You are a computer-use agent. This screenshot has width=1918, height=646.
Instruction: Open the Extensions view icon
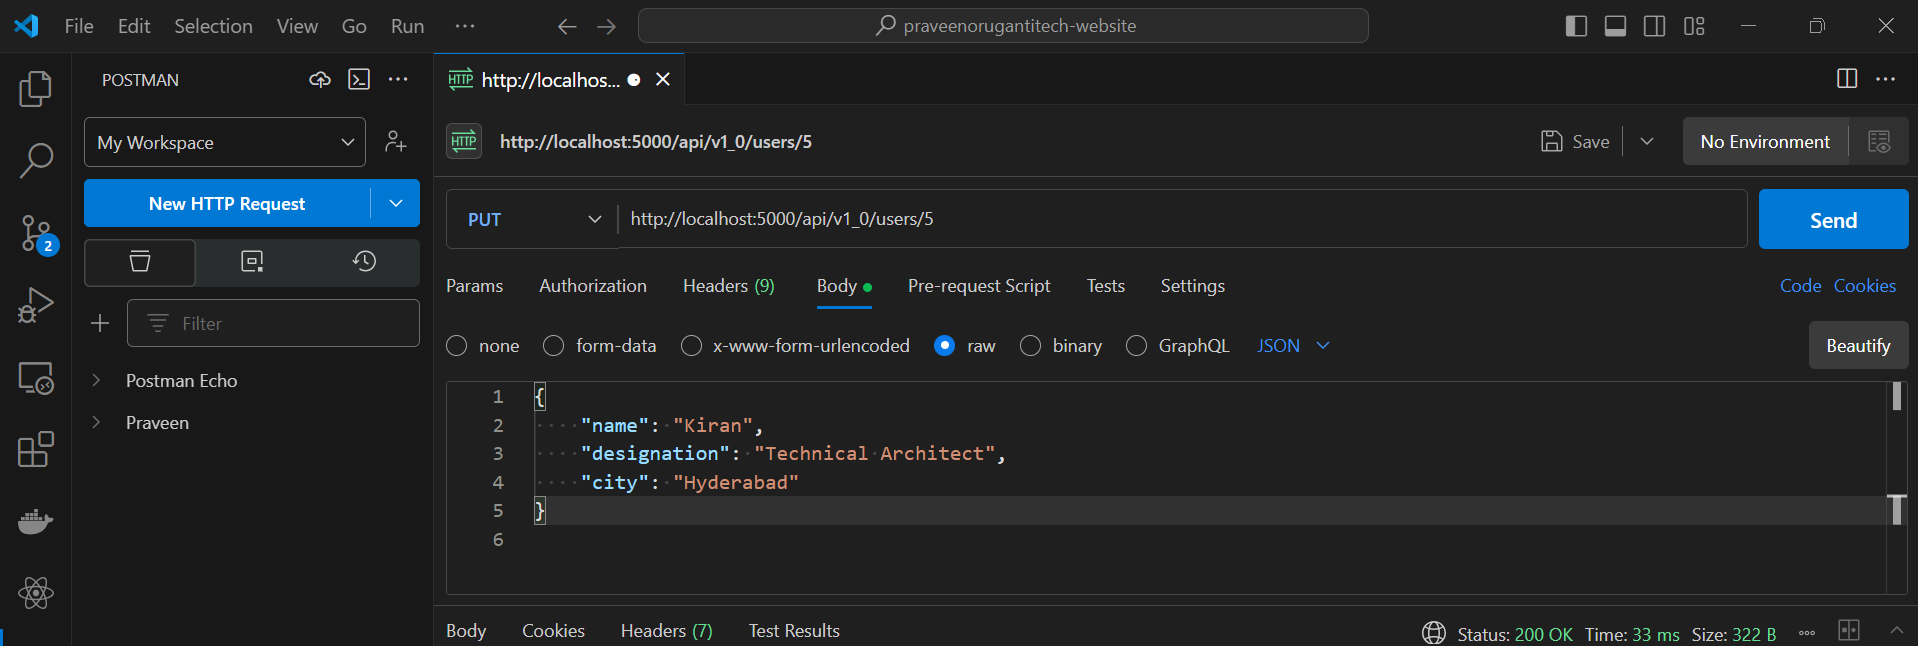click(36, 450)
